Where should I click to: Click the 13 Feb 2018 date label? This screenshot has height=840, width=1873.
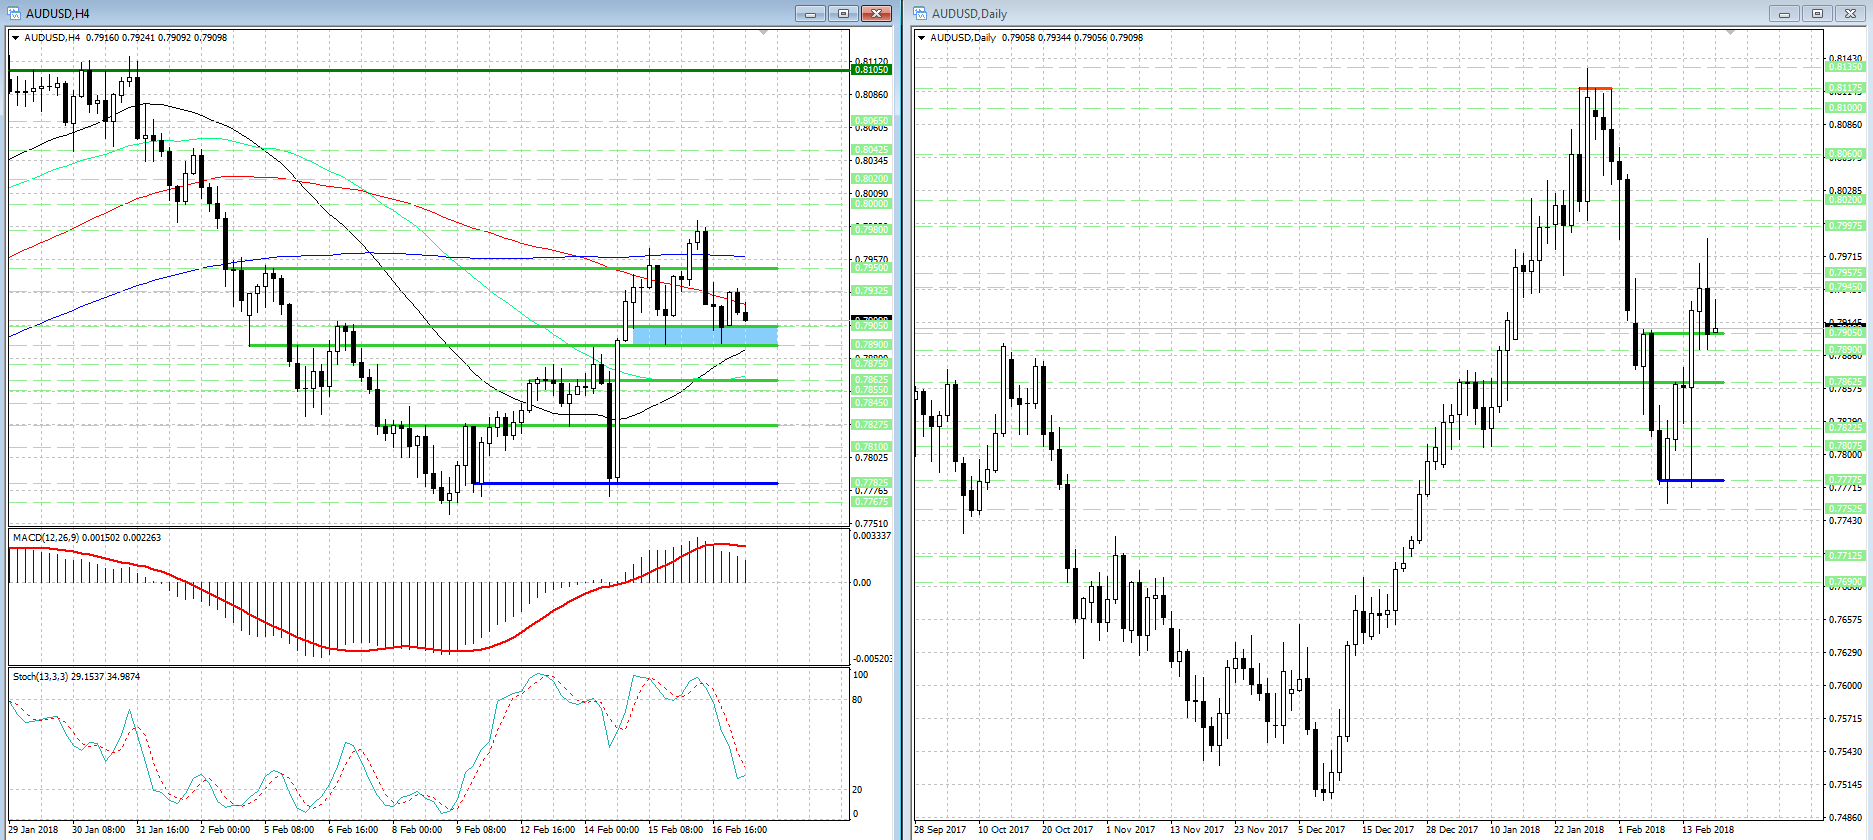coord(1707,829)
